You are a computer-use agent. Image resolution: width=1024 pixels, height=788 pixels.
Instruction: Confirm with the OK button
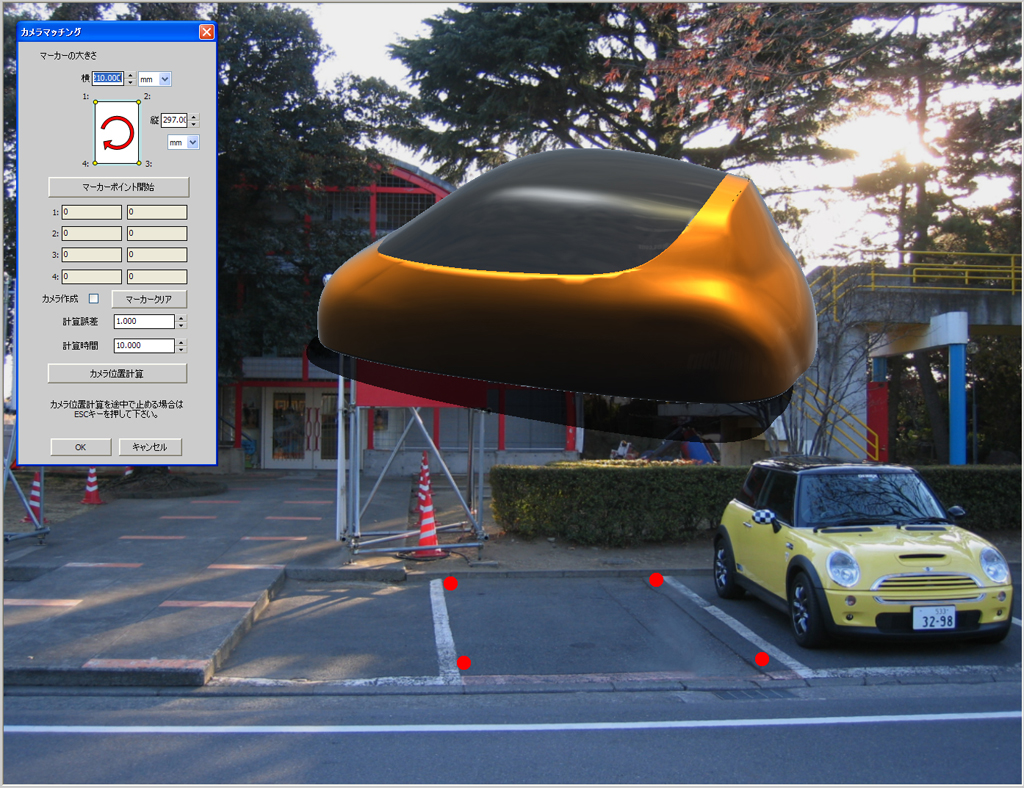pyautogui.click(x=81, y=447)
